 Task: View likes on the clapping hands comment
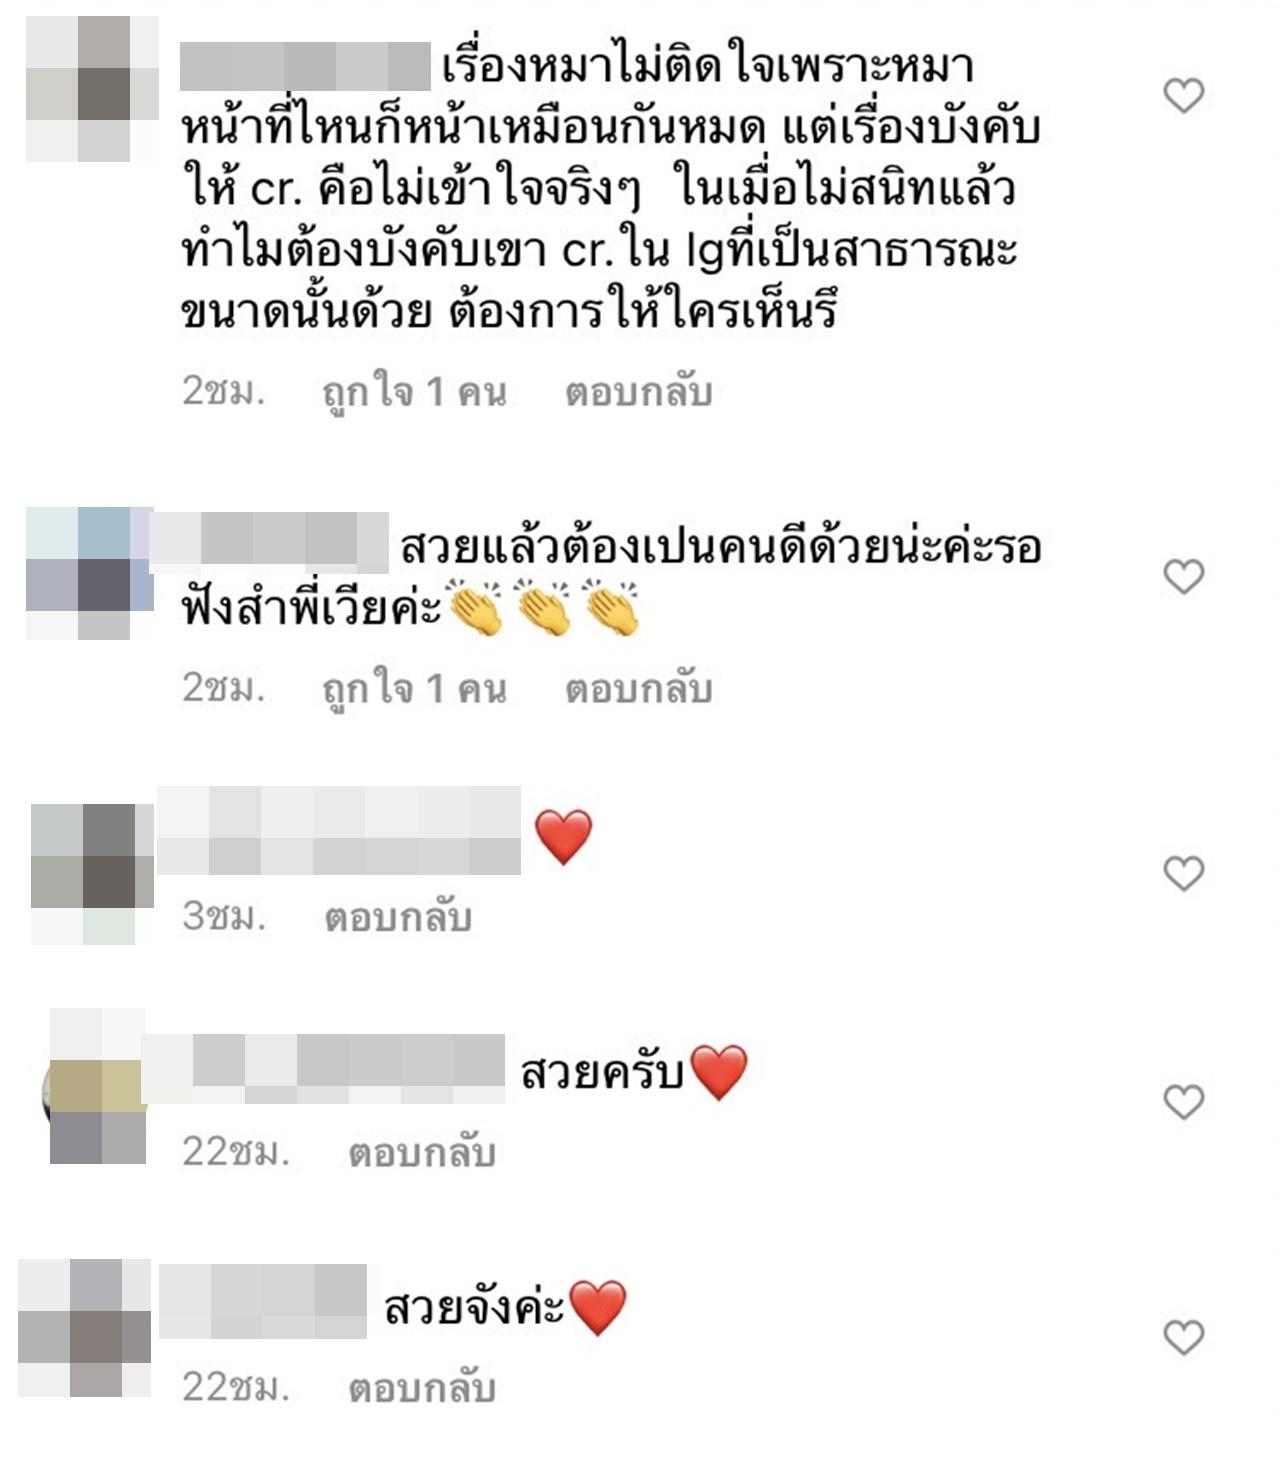point(414,688)
